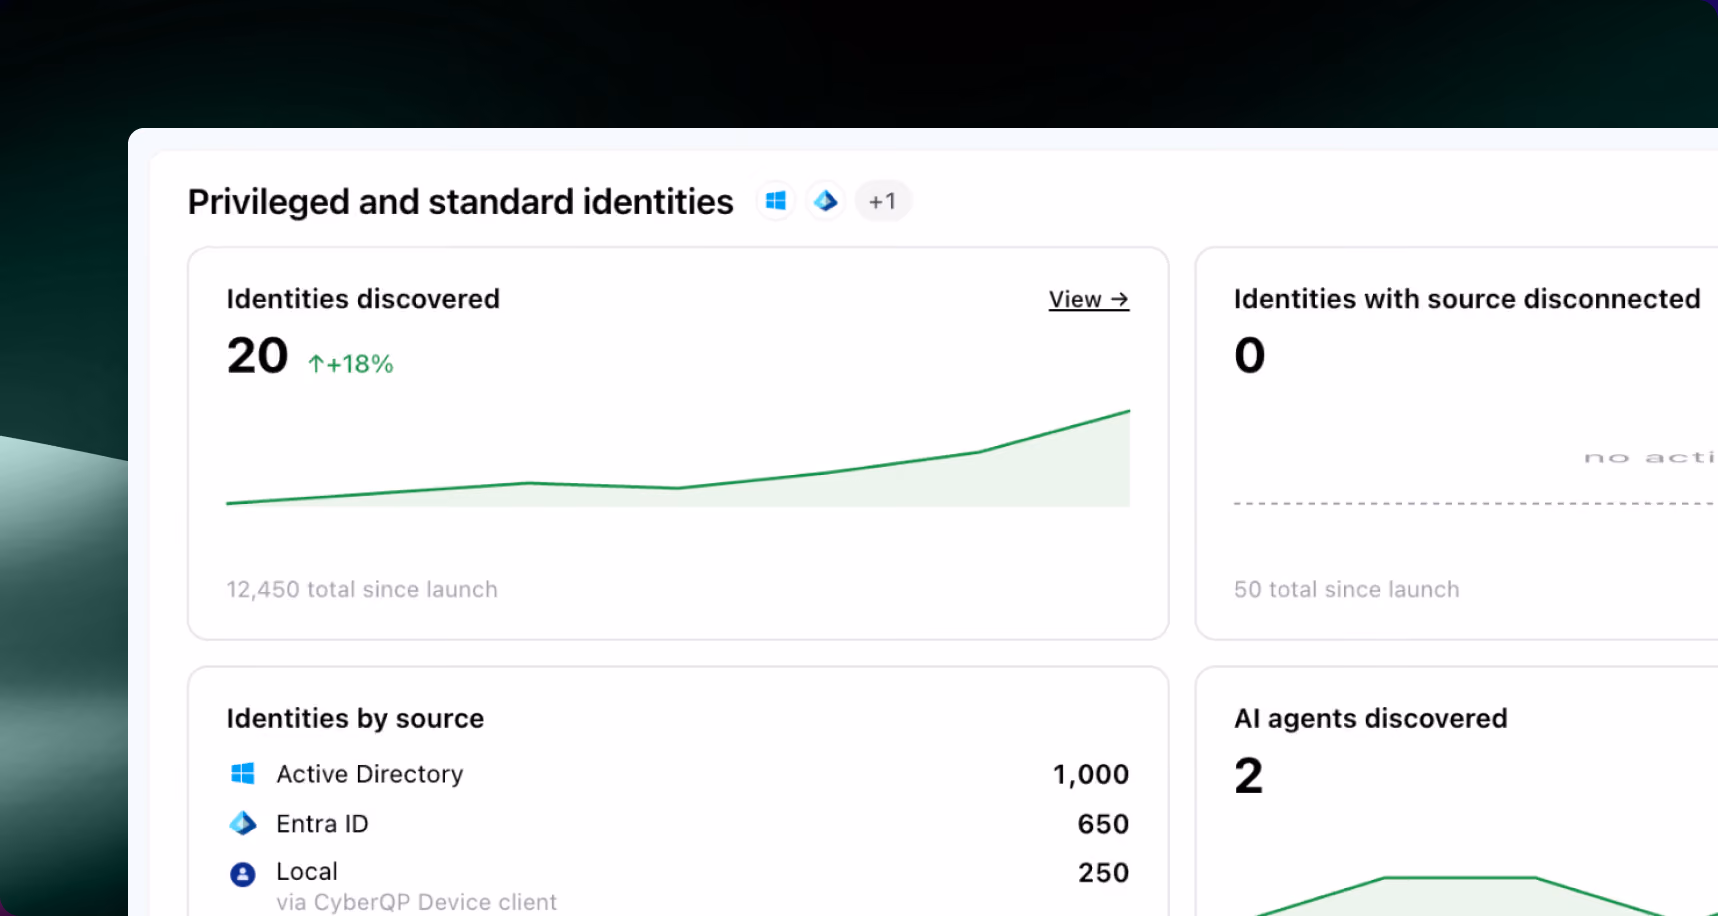This screenshot has height=916, width=1718.
Task: Open the +1 more sources badge
Action: click(882, 201)
